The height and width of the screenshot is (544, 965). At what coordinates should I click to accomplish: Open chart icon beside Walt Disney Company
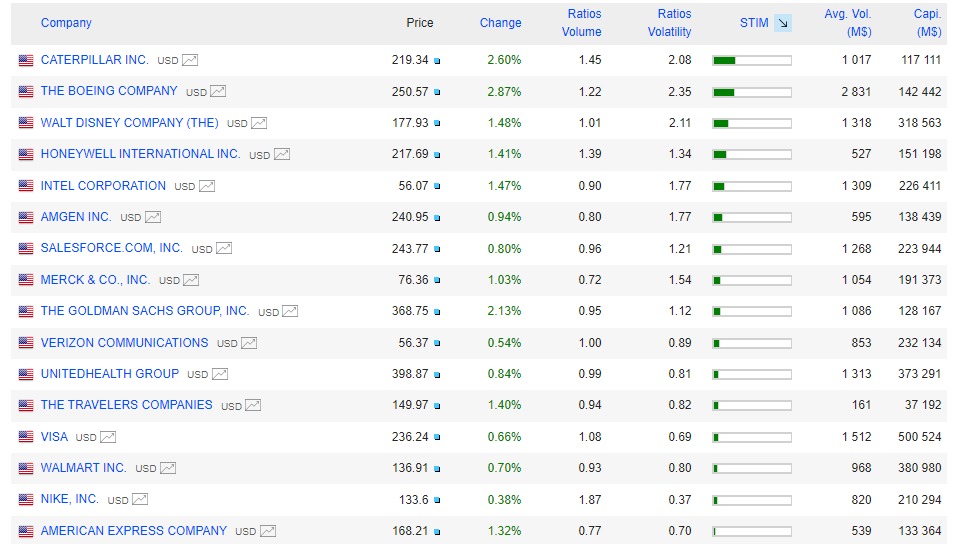[259, 123]
